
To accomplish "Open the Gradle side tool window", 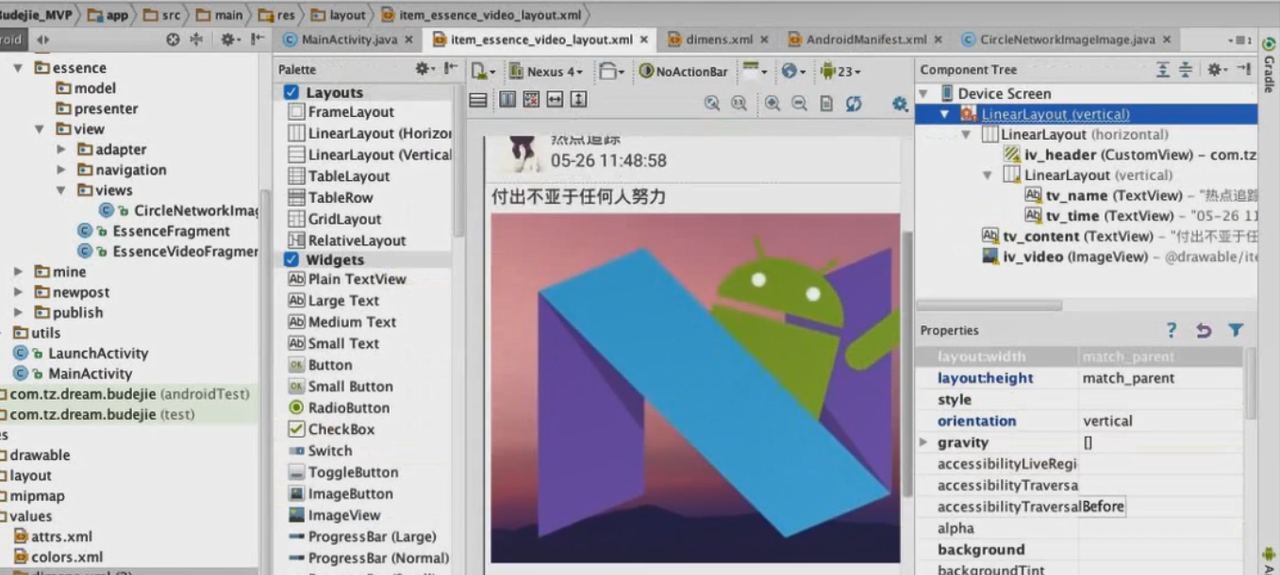I will point(1269,66).
